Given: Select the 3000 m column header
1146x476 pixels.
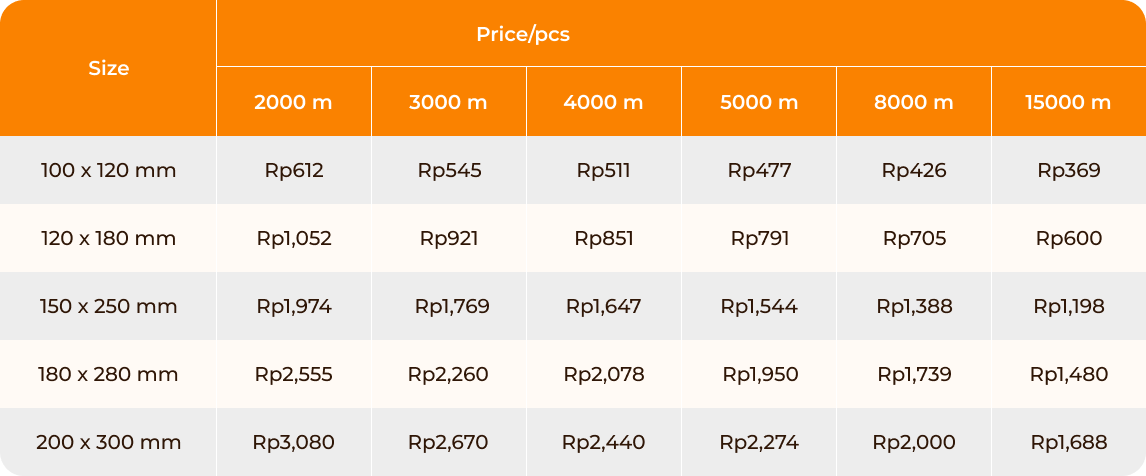Looking at the screenshot, I should click(x=449, y=102).
